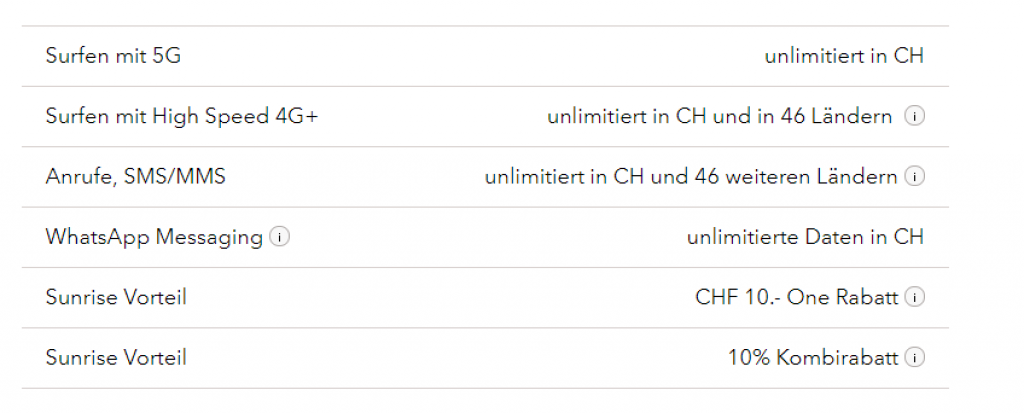Click info icon beside '46 Ländern'
Screen dimensions: 1024x413
pyautogui.click(x=914, y=117)
